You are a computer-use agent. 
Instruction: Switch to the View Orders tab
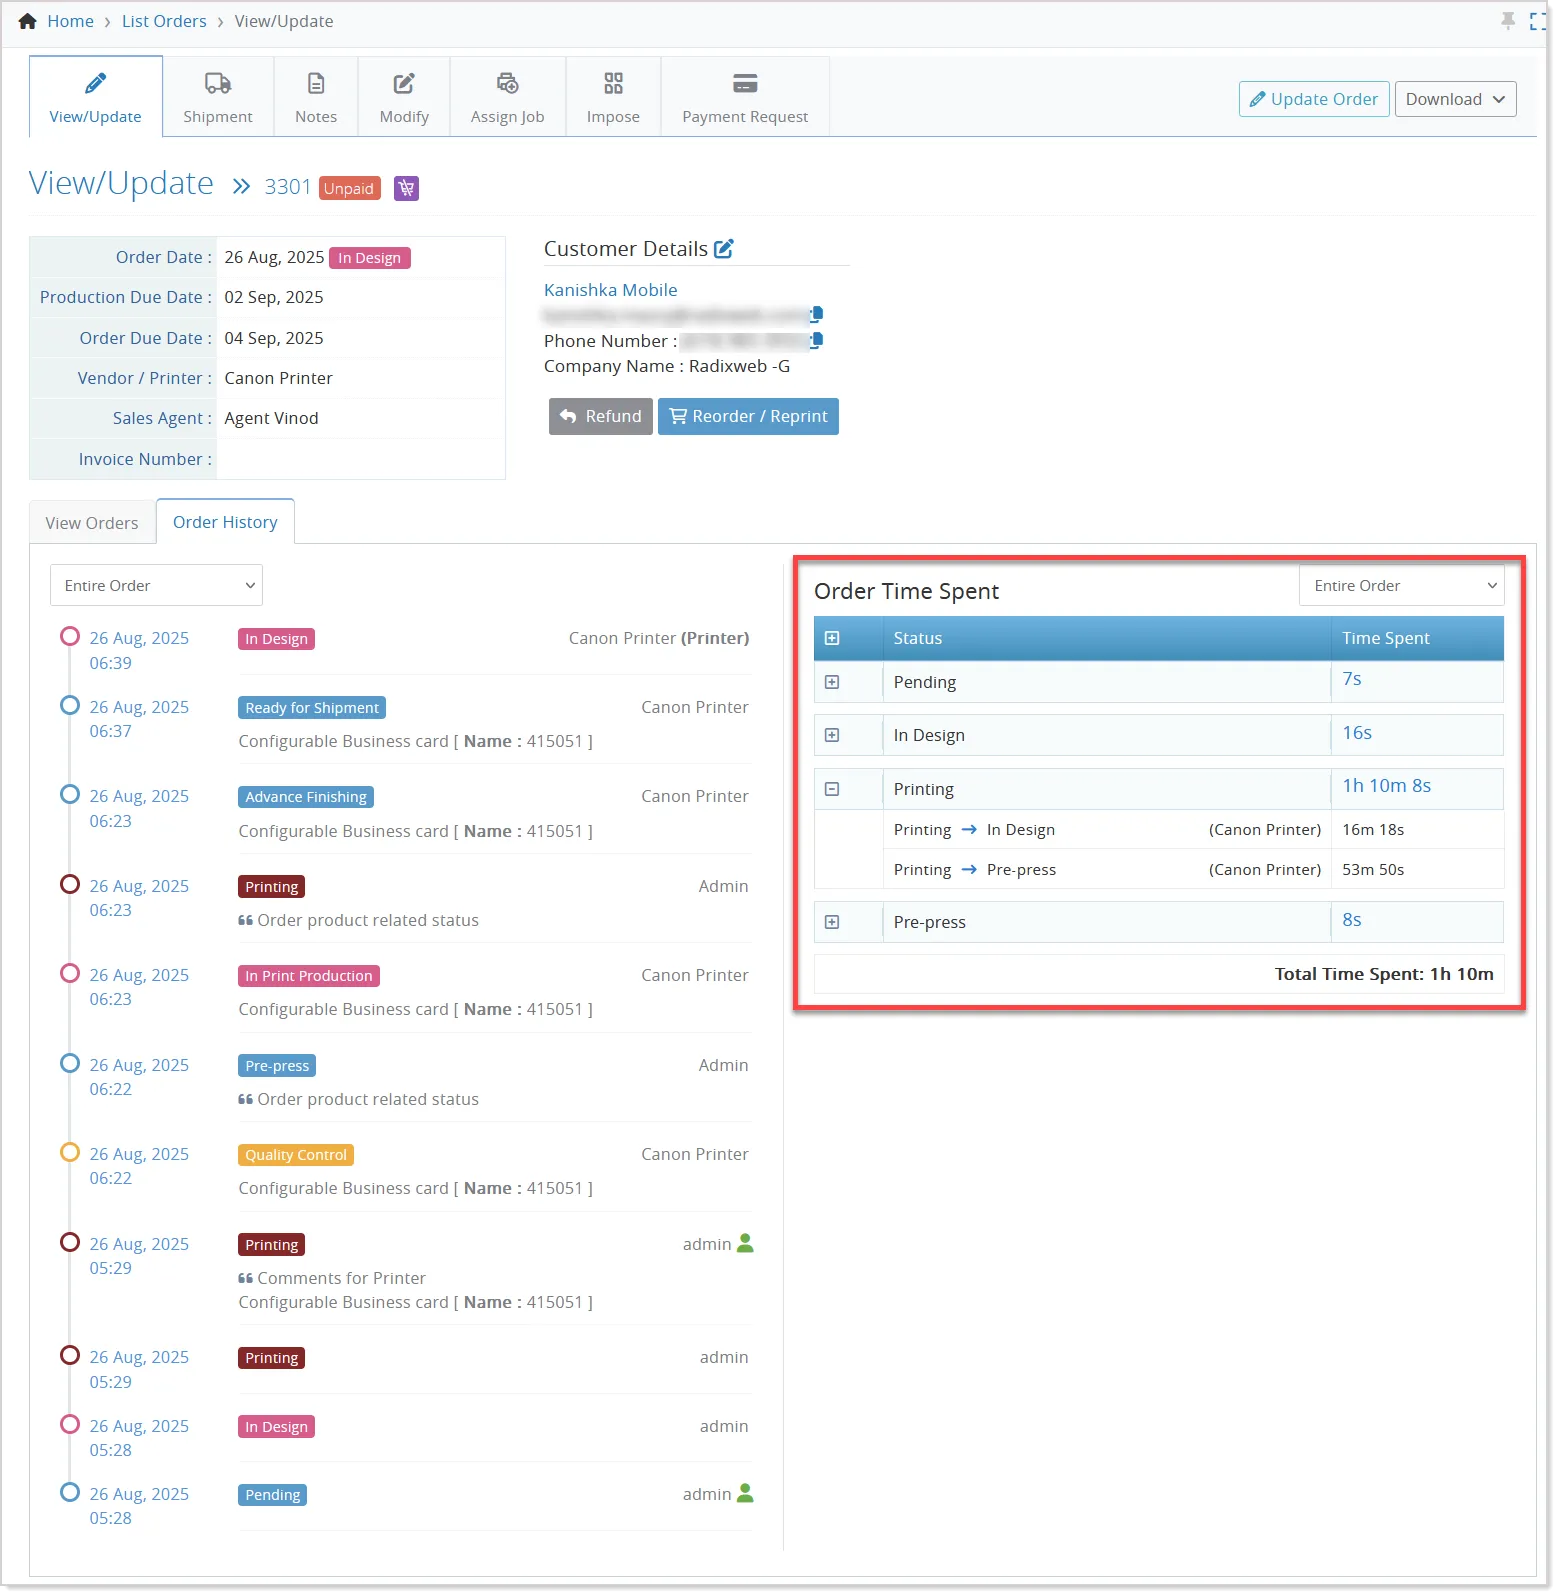(x=92, y=523)
